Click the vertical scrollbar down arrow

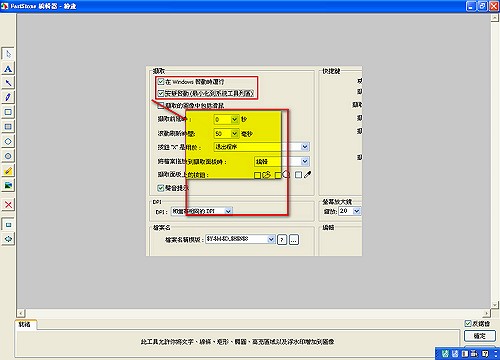click(495, 305)
